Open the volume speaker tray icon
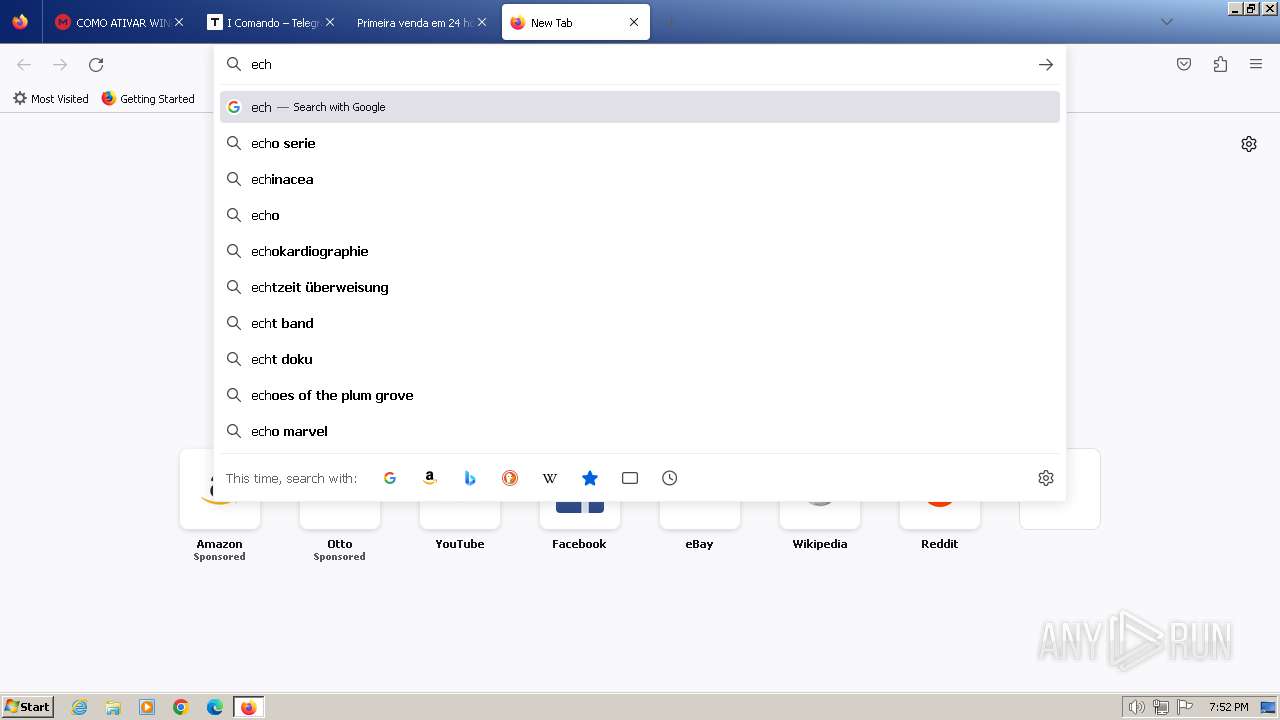 1136,707
